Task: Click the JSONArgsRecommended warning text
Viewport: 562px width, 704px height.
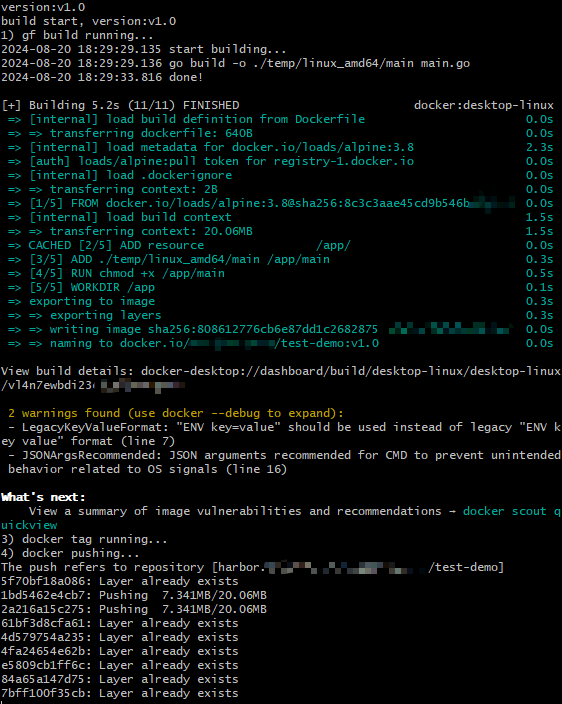Action: click(281, 462)
